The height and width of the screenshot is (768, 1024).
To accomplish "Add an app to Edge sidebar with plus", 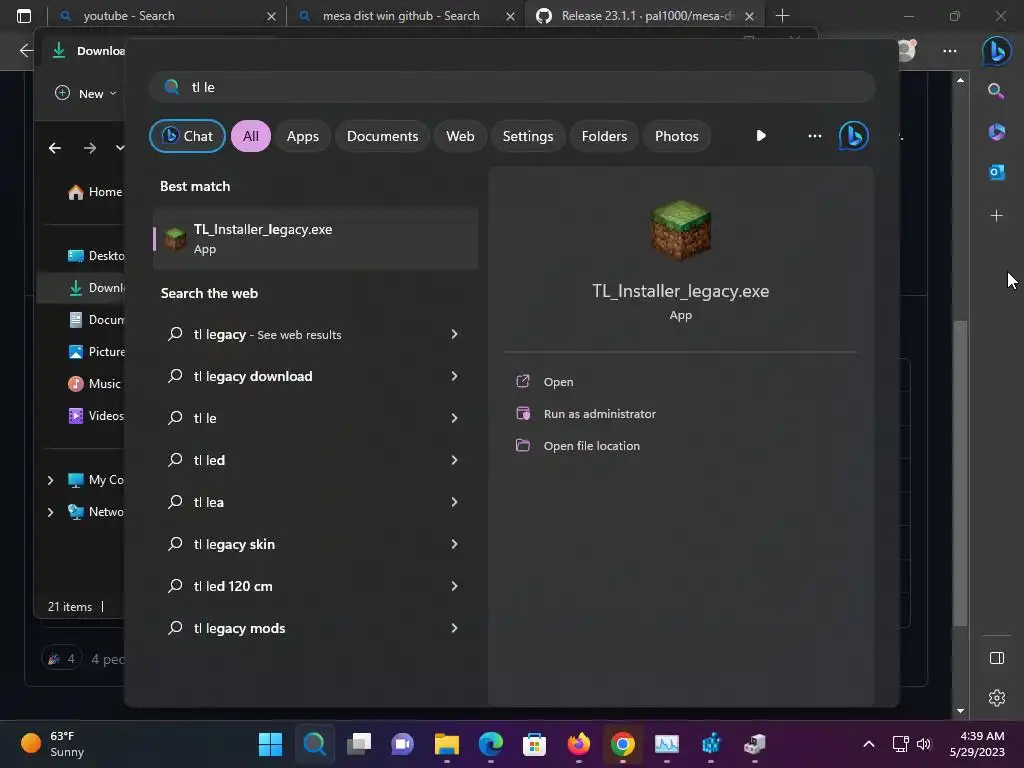I will 996,216.
